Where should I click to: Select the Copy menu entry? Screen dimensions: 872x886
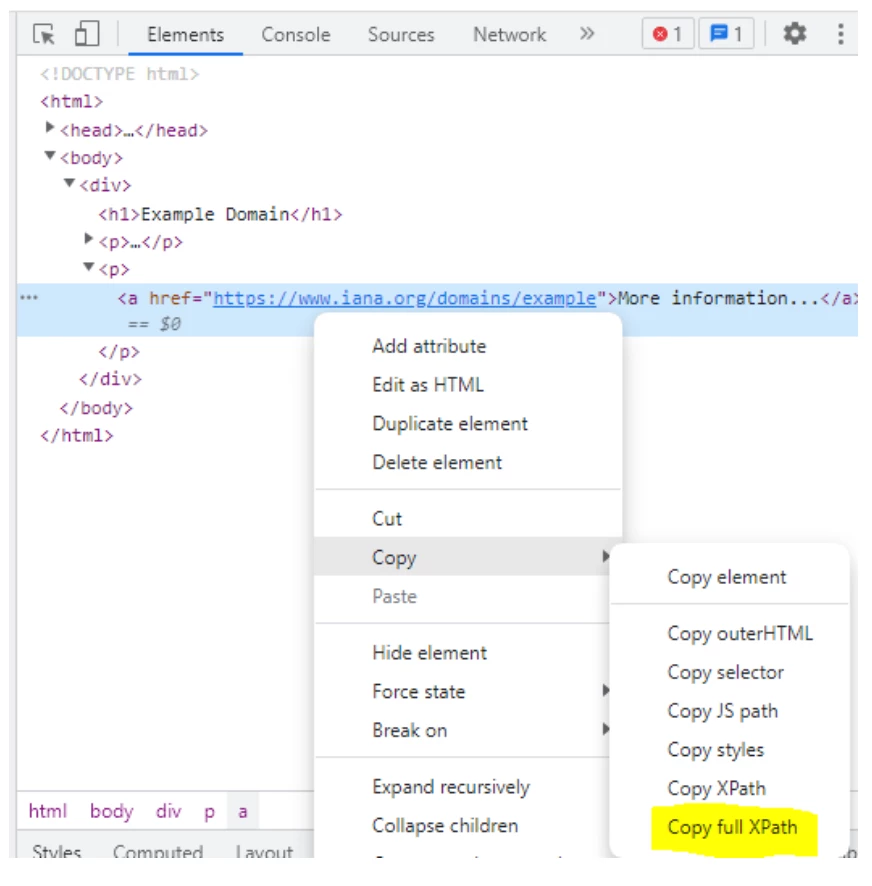point(463,557)
